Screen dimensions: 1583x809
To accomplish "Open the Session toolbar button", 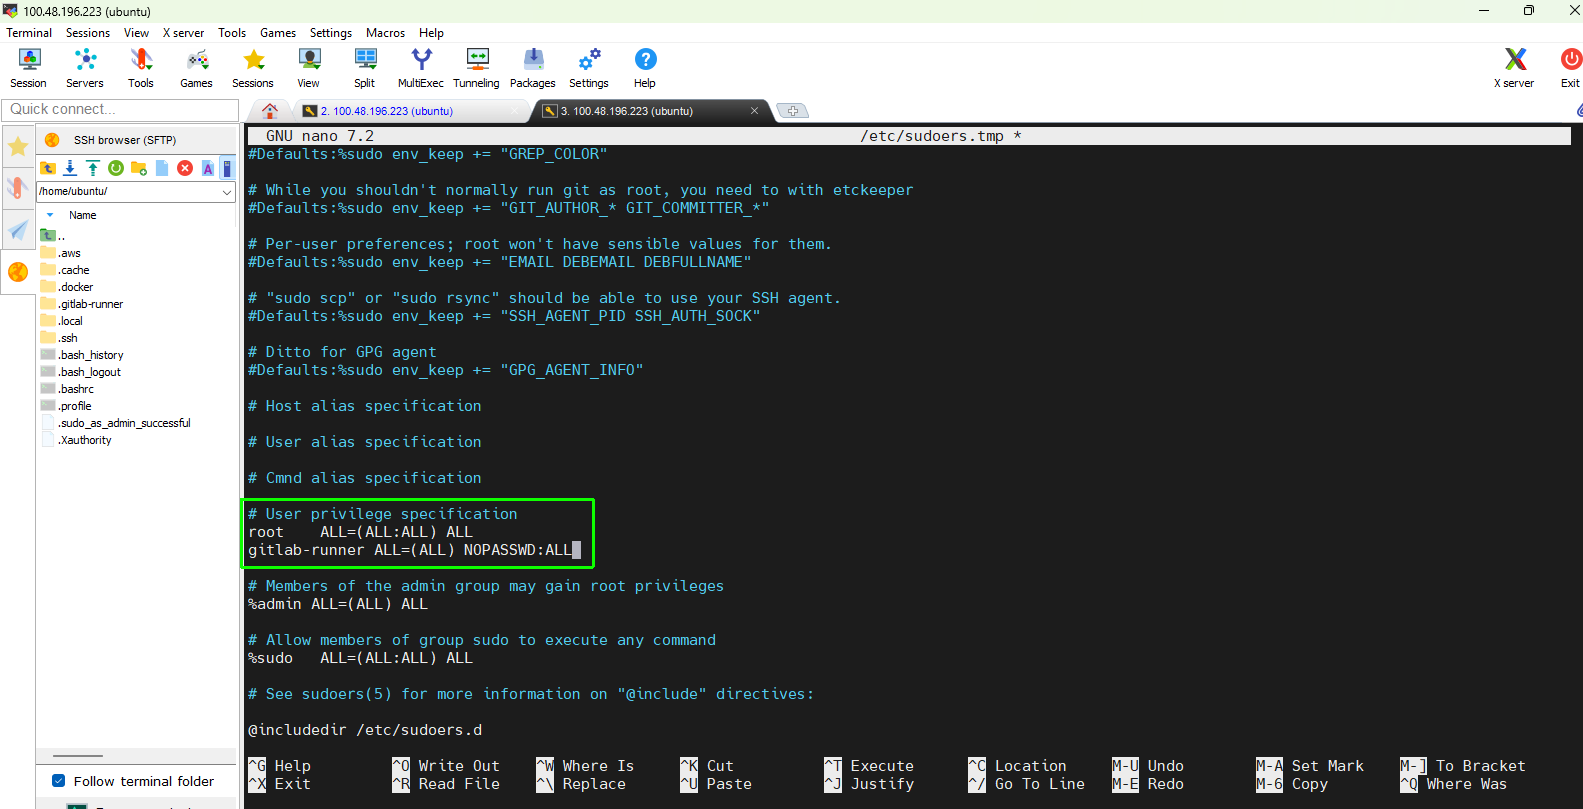I will [x=29, y=68].
